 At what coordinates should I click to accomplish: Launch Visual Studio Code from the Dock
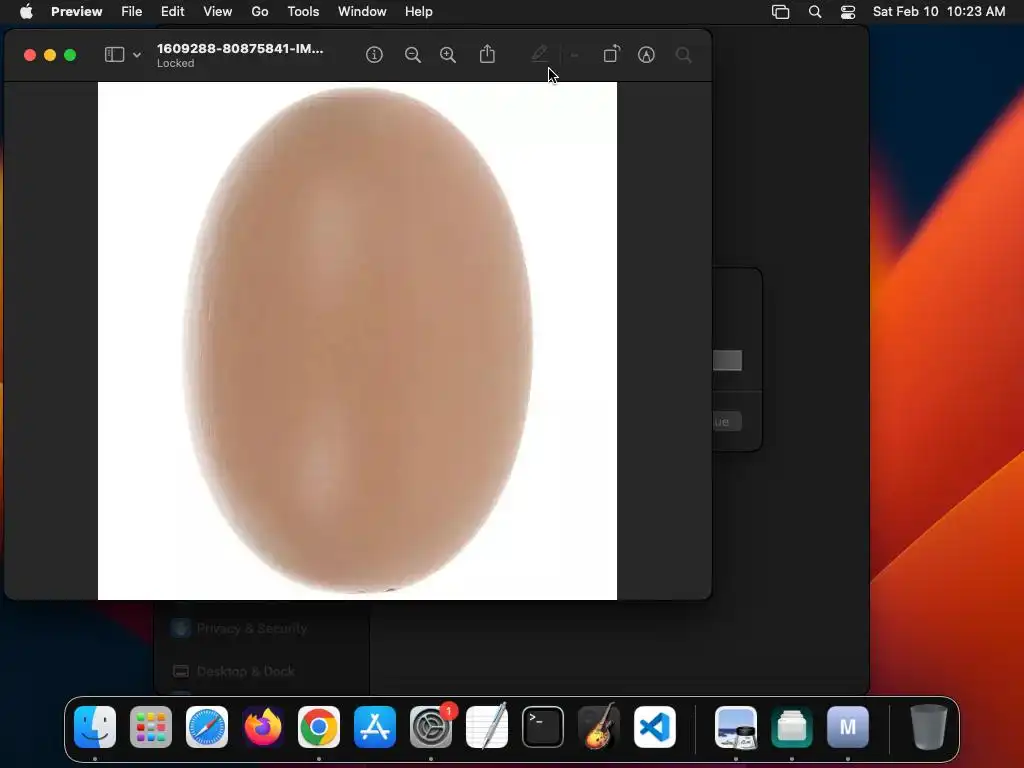(655, 727)
